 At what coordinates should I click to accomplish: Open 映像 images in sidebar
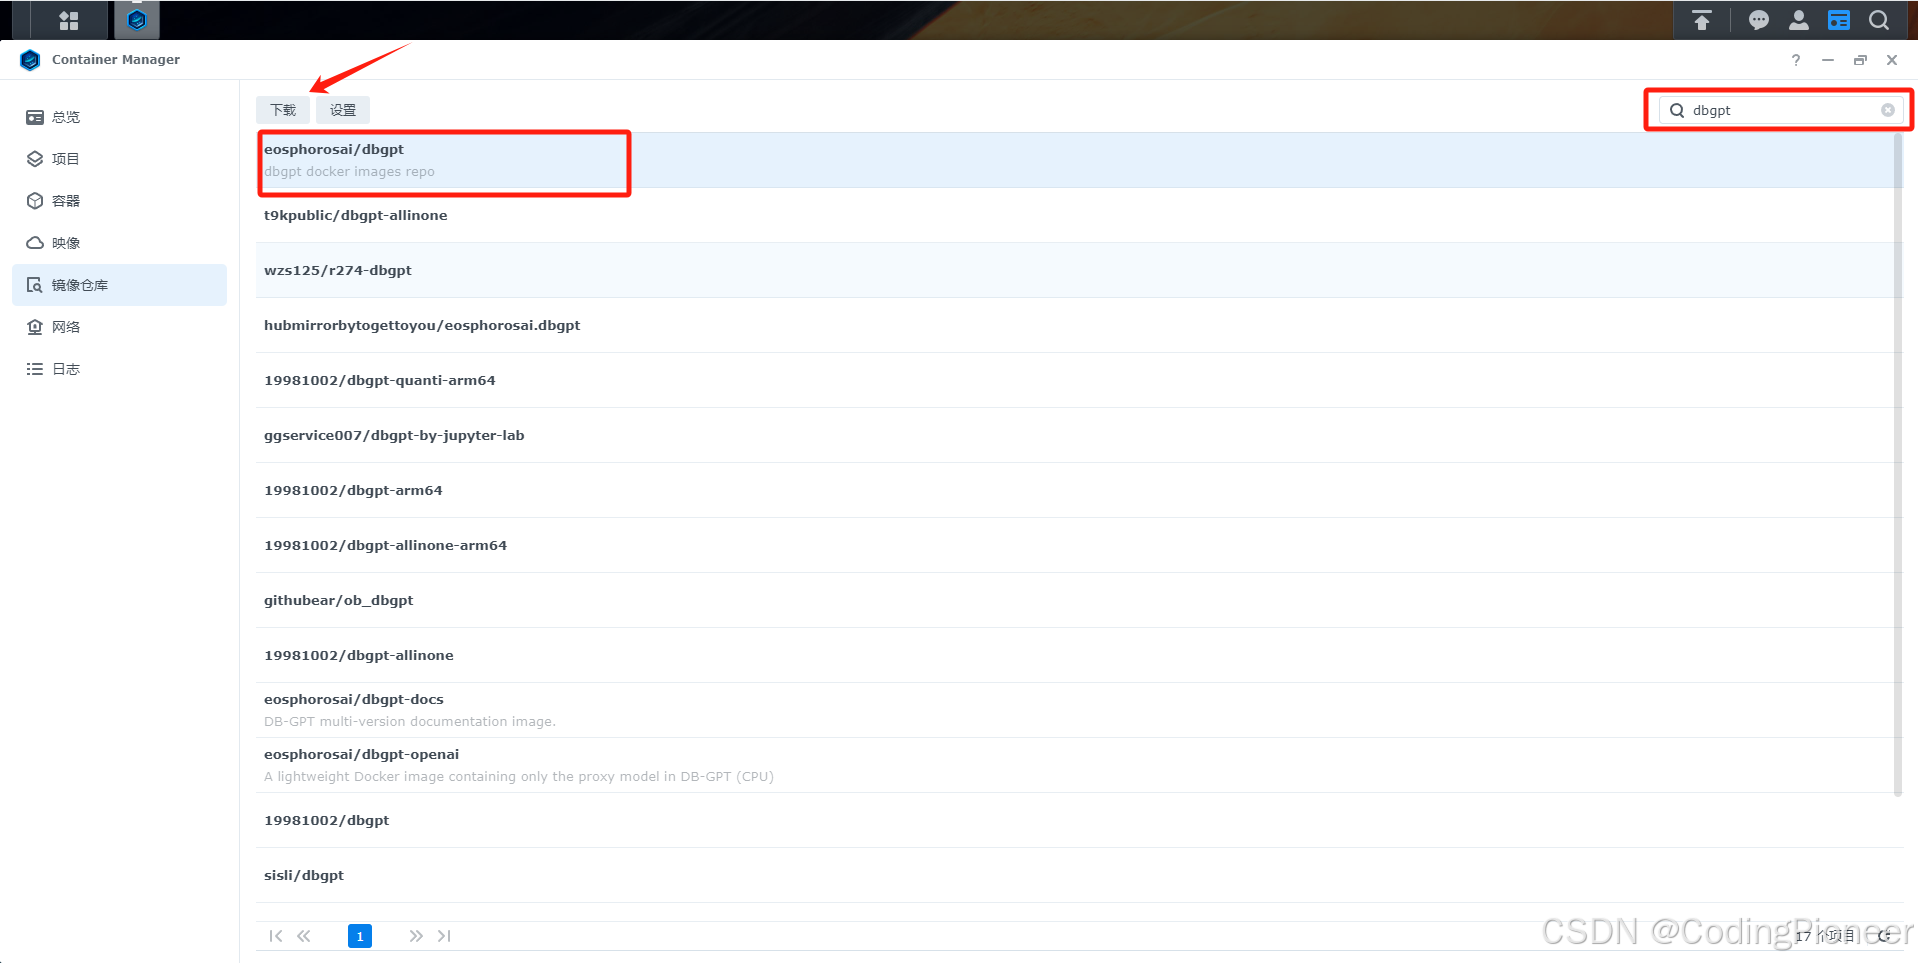click(119, 243)
